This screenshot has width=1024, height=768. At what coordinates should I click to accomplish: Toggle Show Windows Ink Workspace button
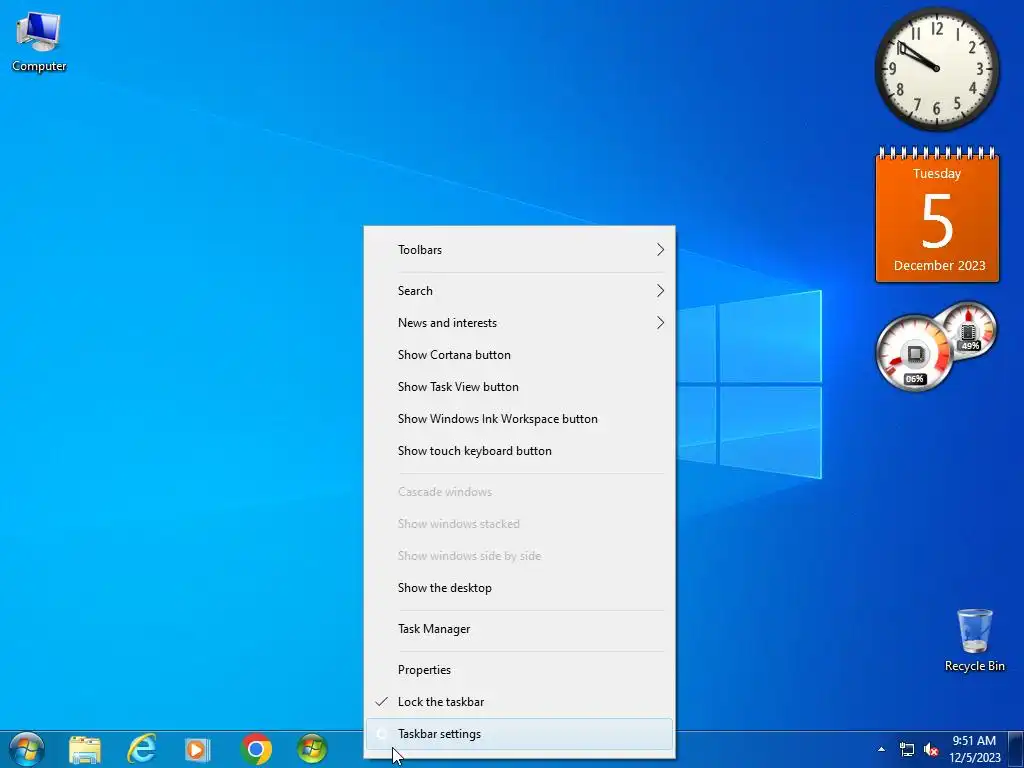tap(520, 419)
